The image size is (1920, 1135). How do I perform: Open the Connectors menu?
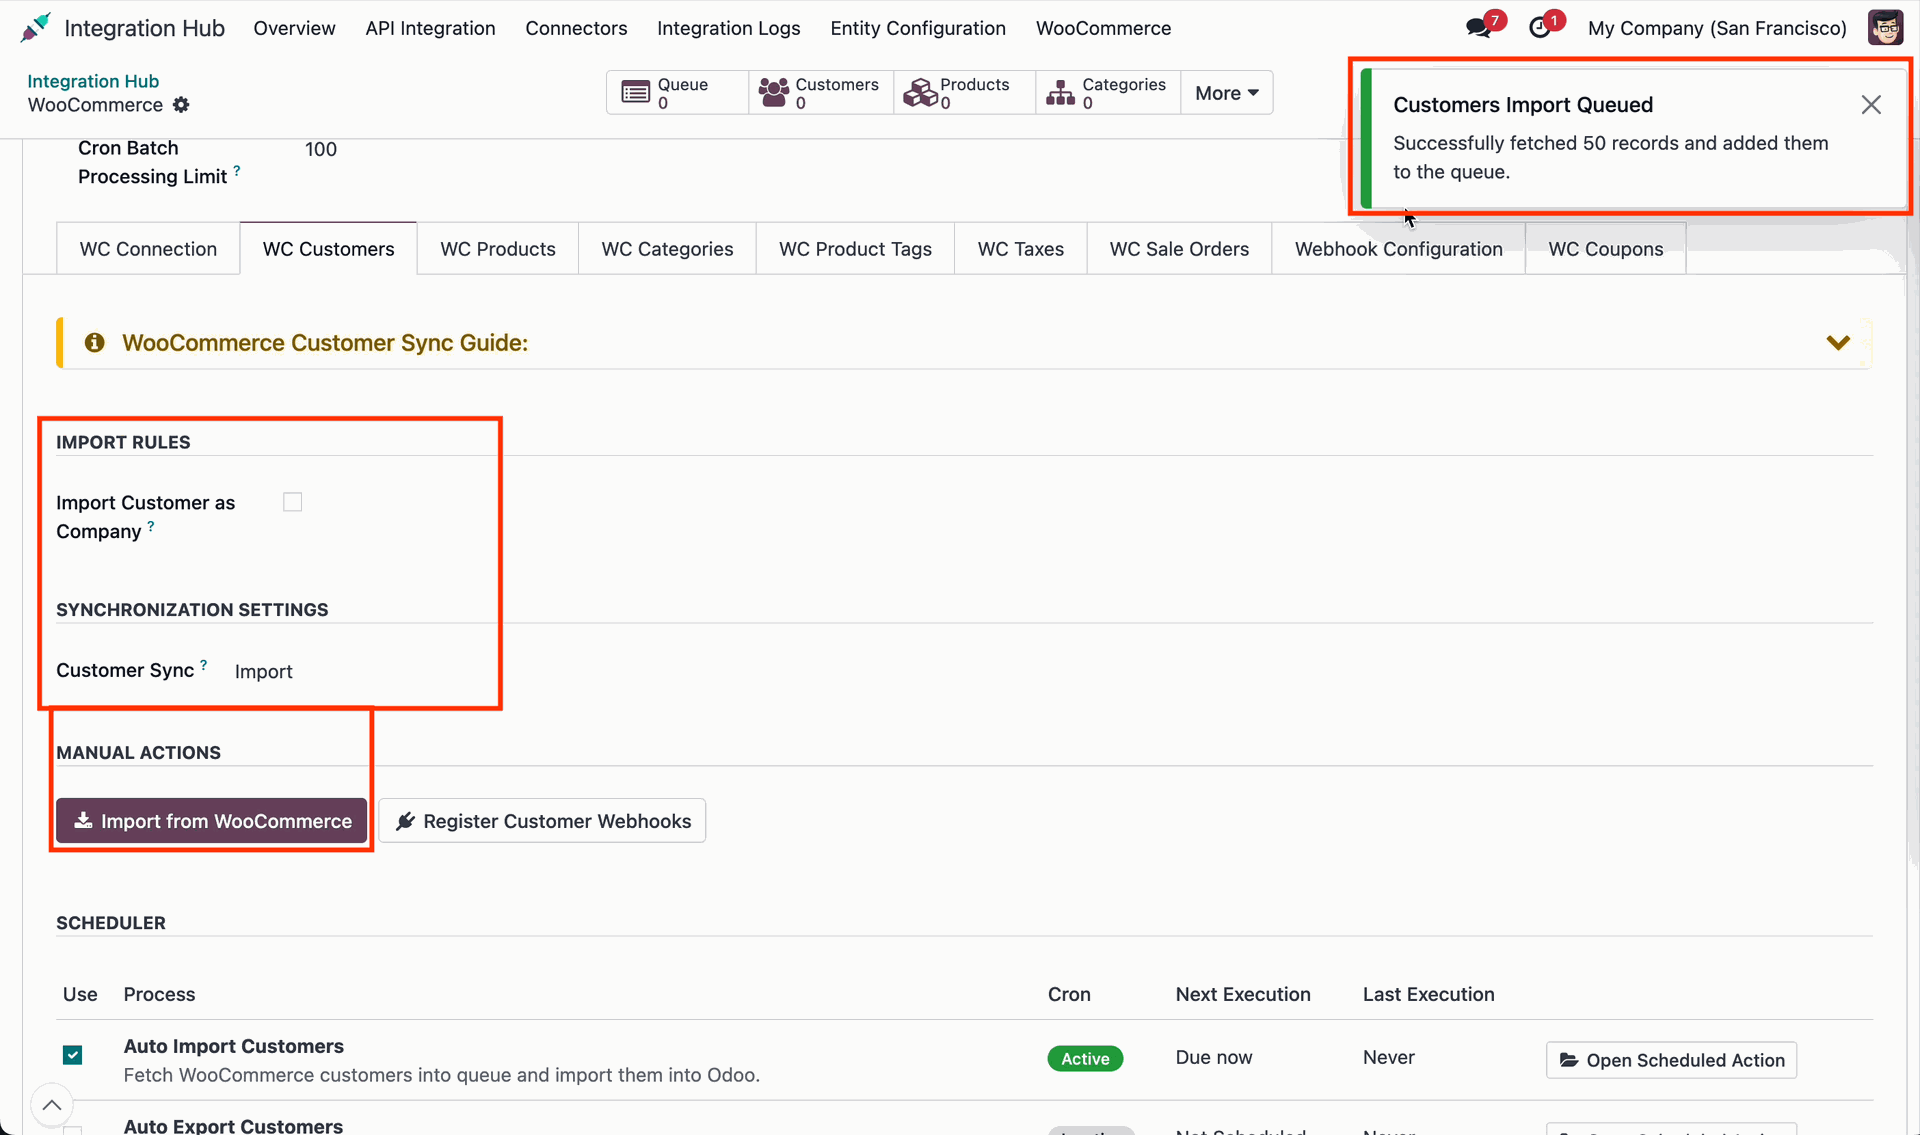point(576,28)
